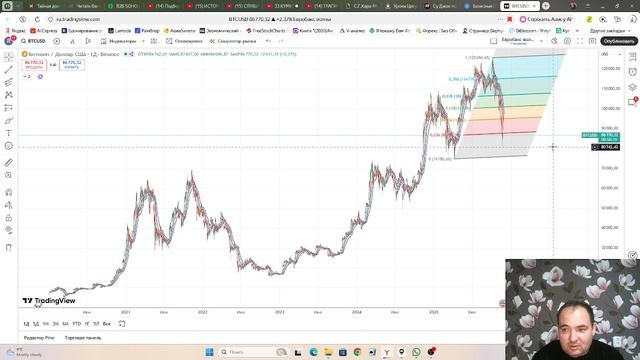Open the forecasting and measurement tools

point(9,108)
